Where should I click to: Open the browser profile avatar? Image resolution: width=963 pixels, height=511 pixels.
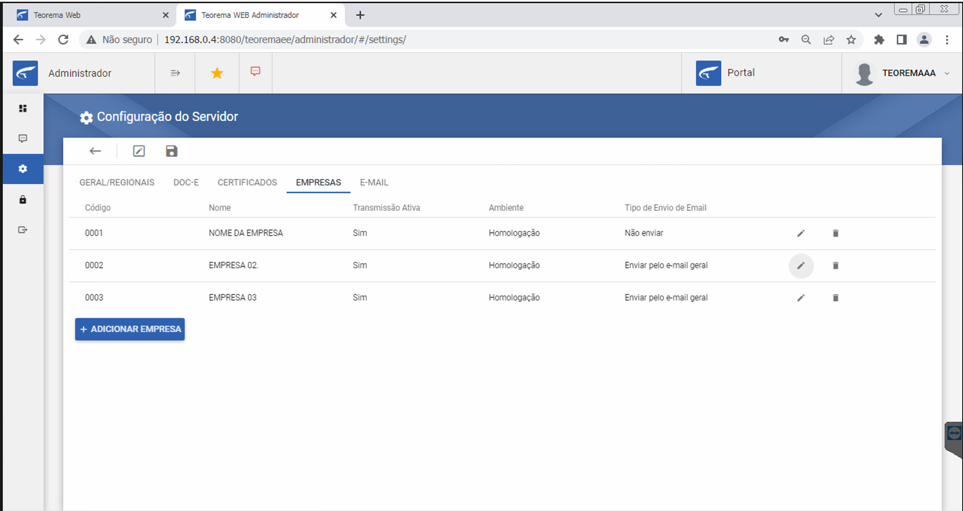pyautogui.click(x=924, y=40)
